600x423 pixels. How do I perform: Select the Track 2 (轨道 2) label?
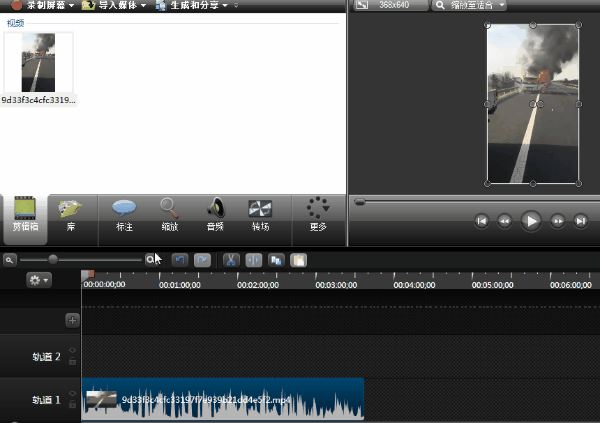[x=46, y=357]
